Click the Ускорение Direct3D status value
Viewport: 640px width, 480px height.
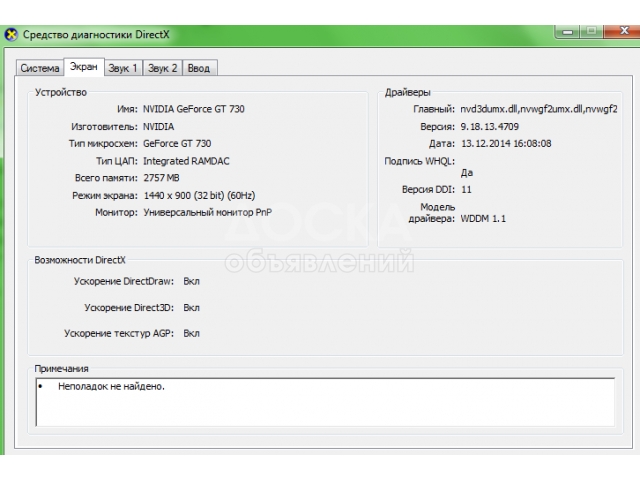[192, 308]
